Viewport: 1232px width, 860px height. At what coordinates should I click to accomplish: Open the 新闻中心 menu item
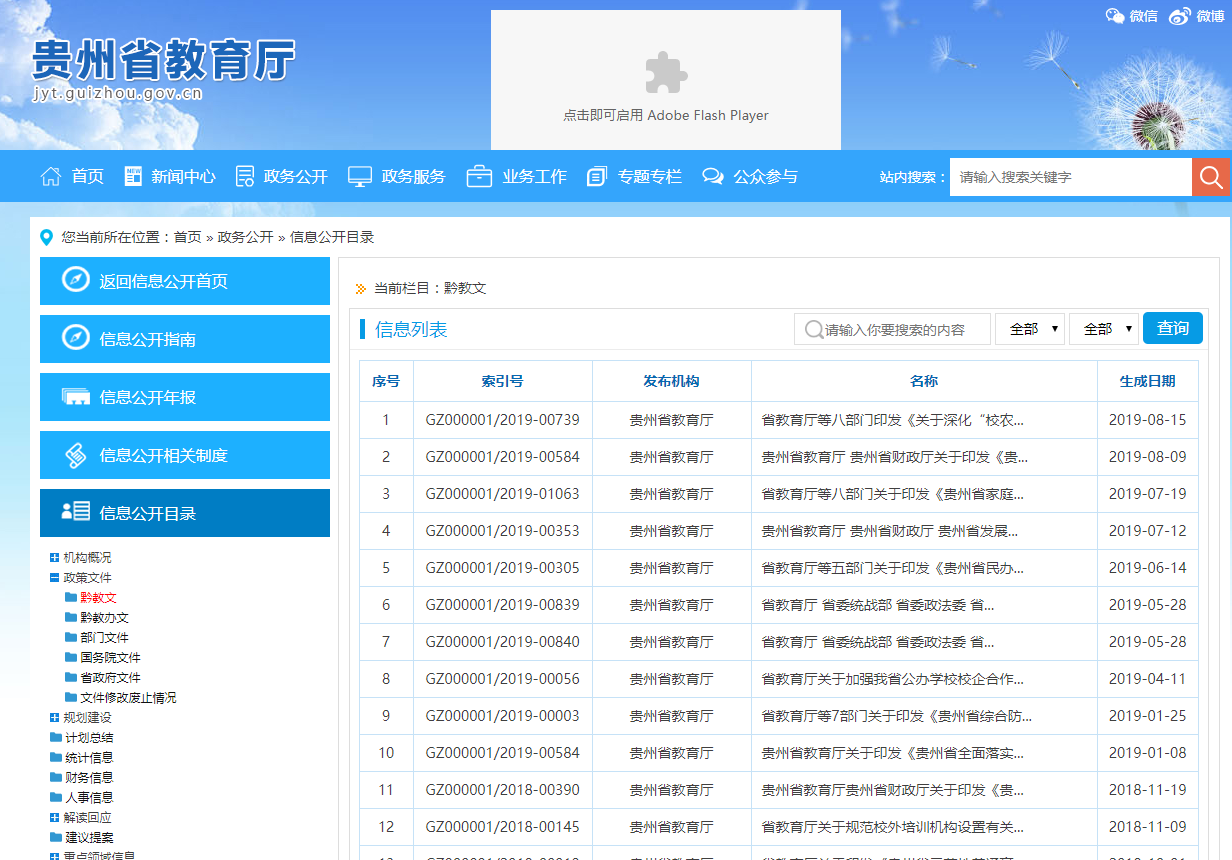point(183,177)
